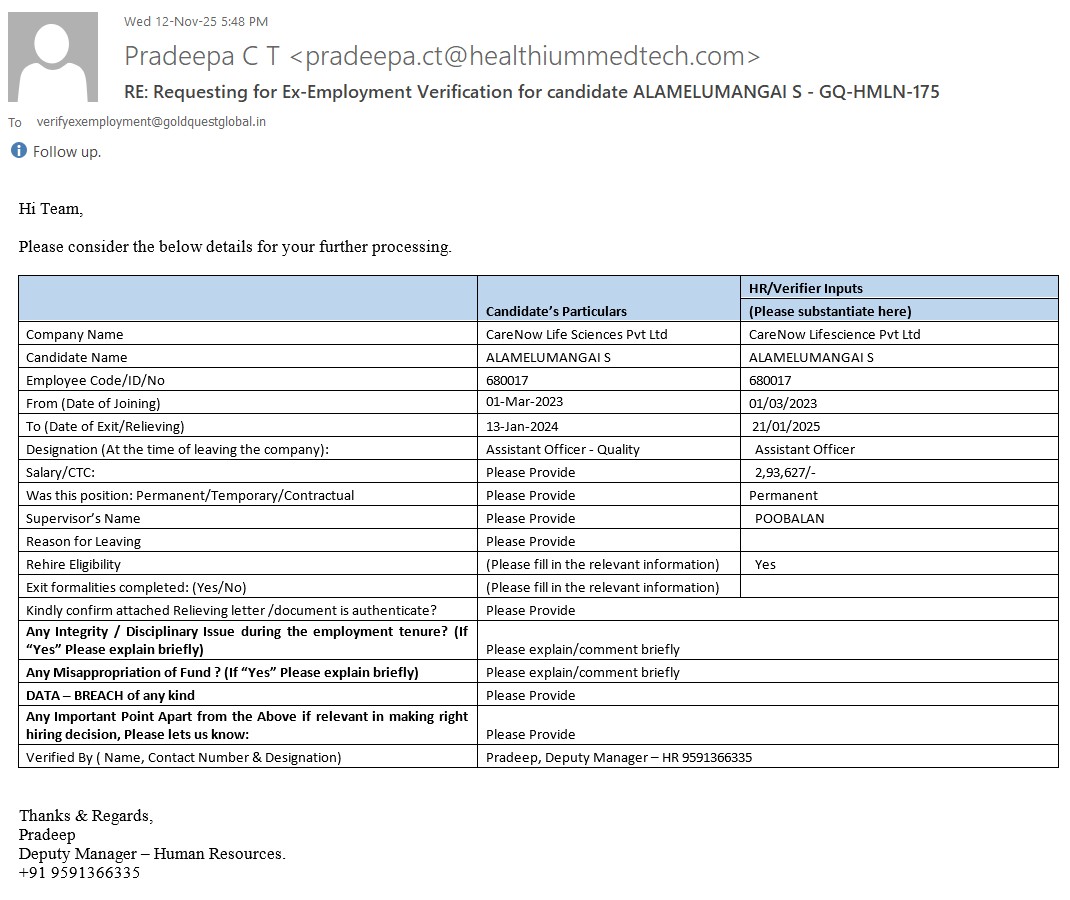The width and height of the screenshot is (1070, 900).
Task: Click empty Exit formalities verifier cell
Action: click(x=899, y=587)
